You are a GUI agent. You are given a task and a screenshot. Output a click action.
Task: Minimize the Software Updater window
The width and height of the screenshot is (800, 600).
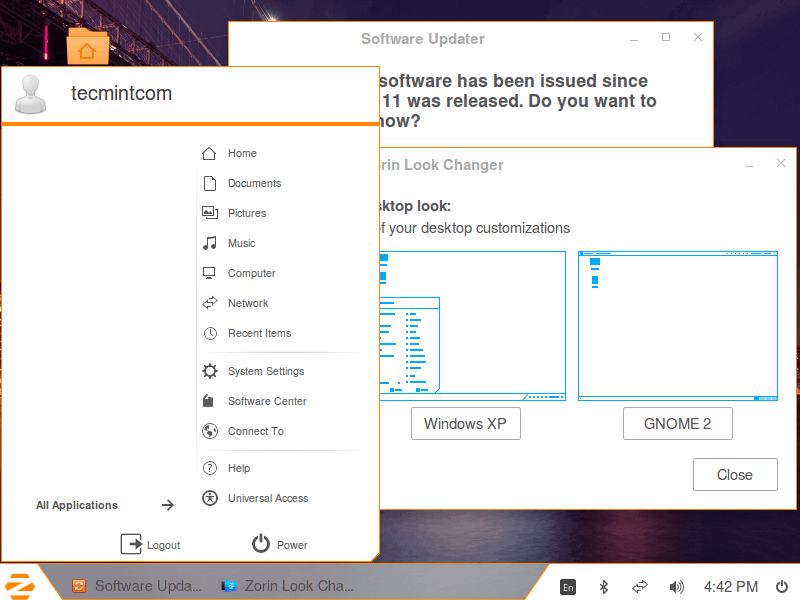click(634, 38)
